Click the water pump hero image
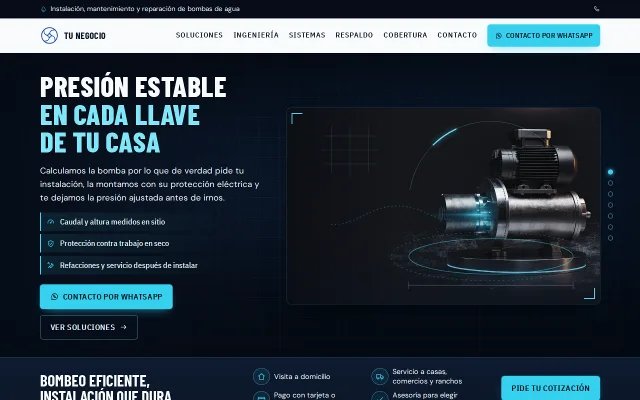This screenshot has height=400, width=640. point(444,206)
